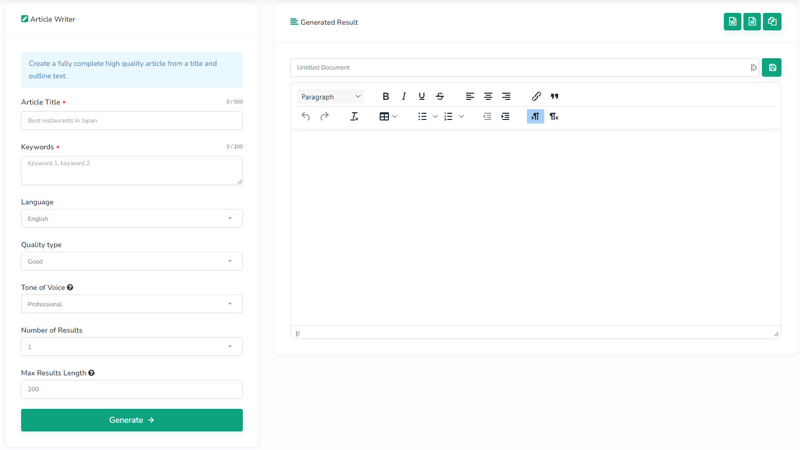Expand bullet list style arrow
Image resolution: width=800 pixels, height=450 pixels.
coord(435,116)
